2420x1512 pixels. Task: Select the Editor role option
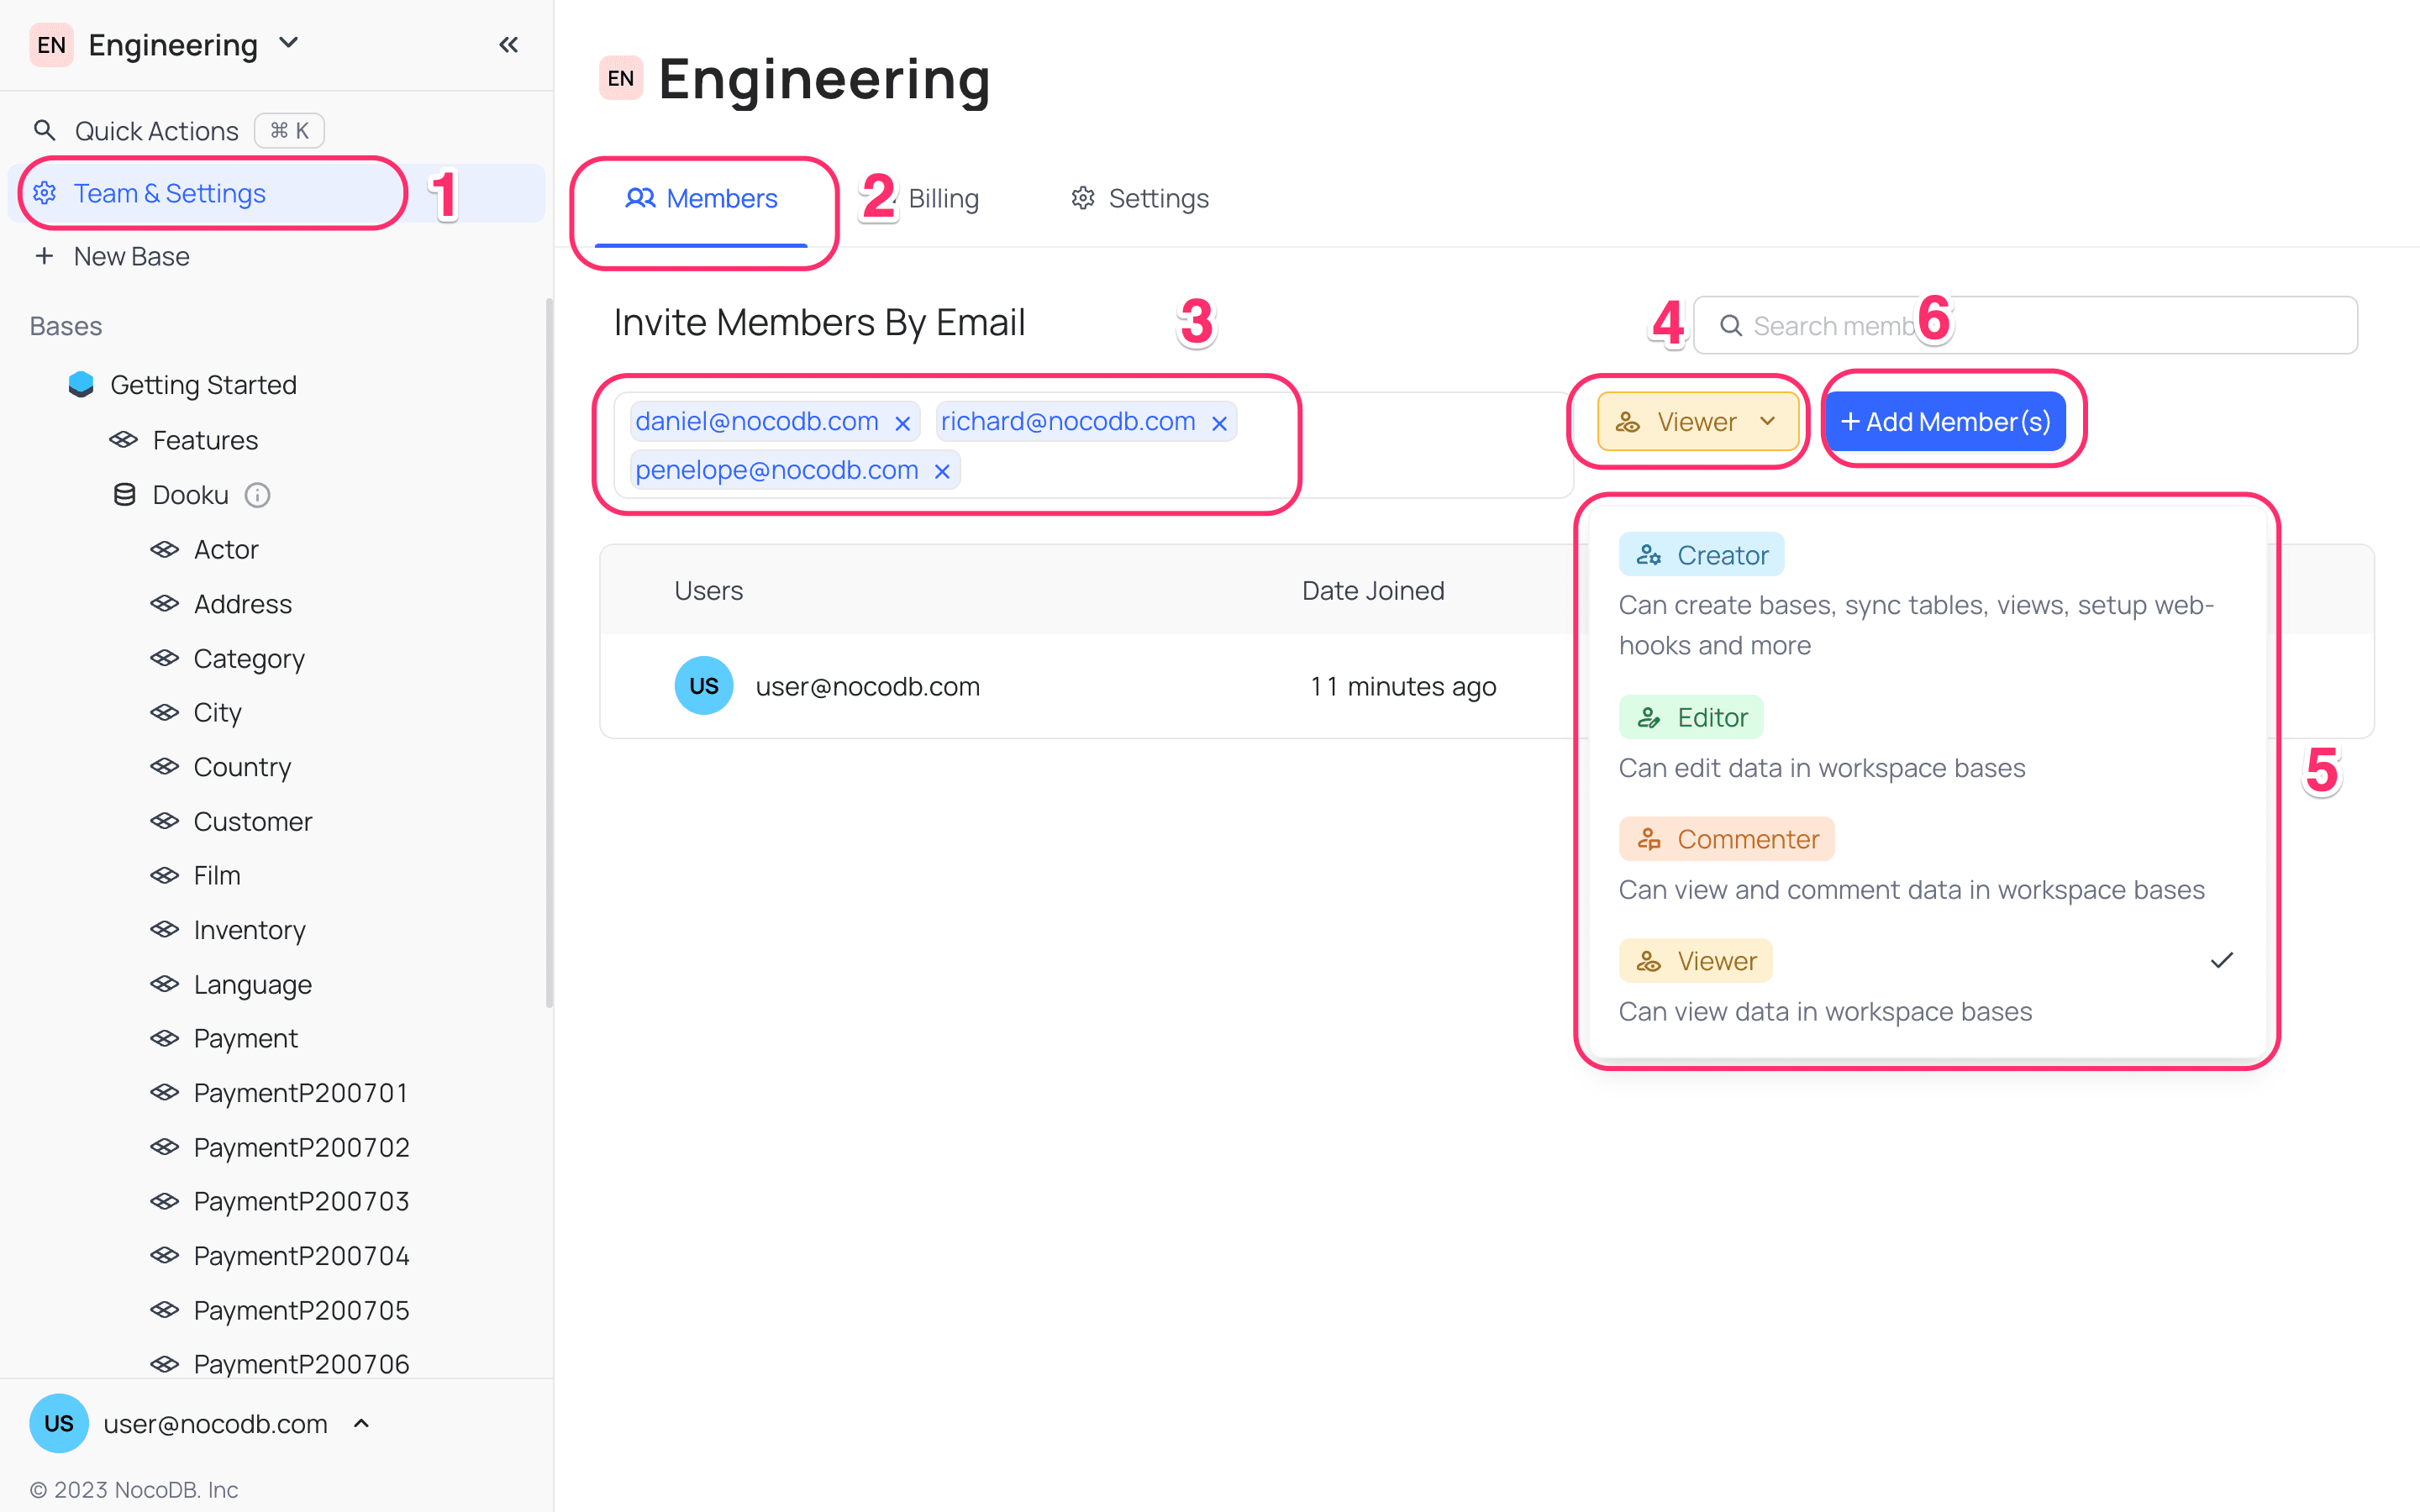pyautogui.click(x=1691, y=717)
